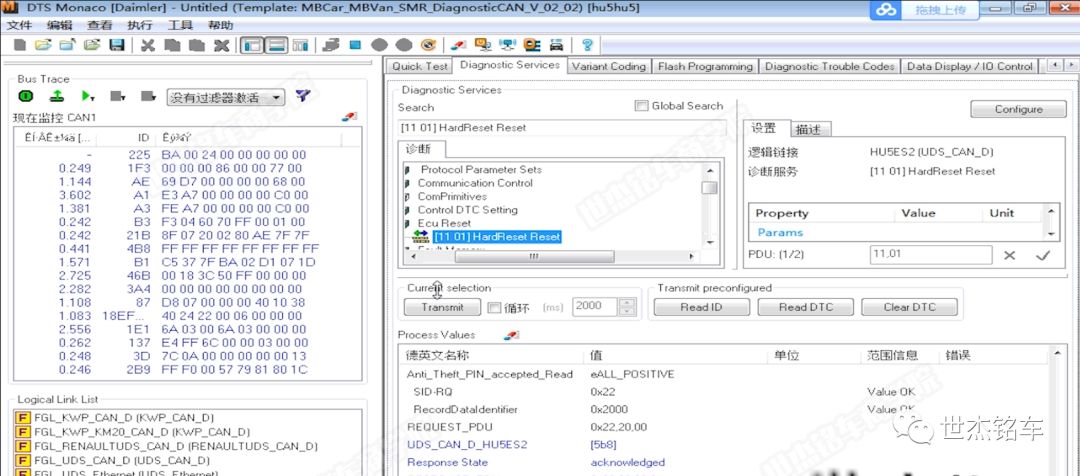Collapse the Ecu Reset tree node
Viewport: 1080px width, 476px height.
408,223
